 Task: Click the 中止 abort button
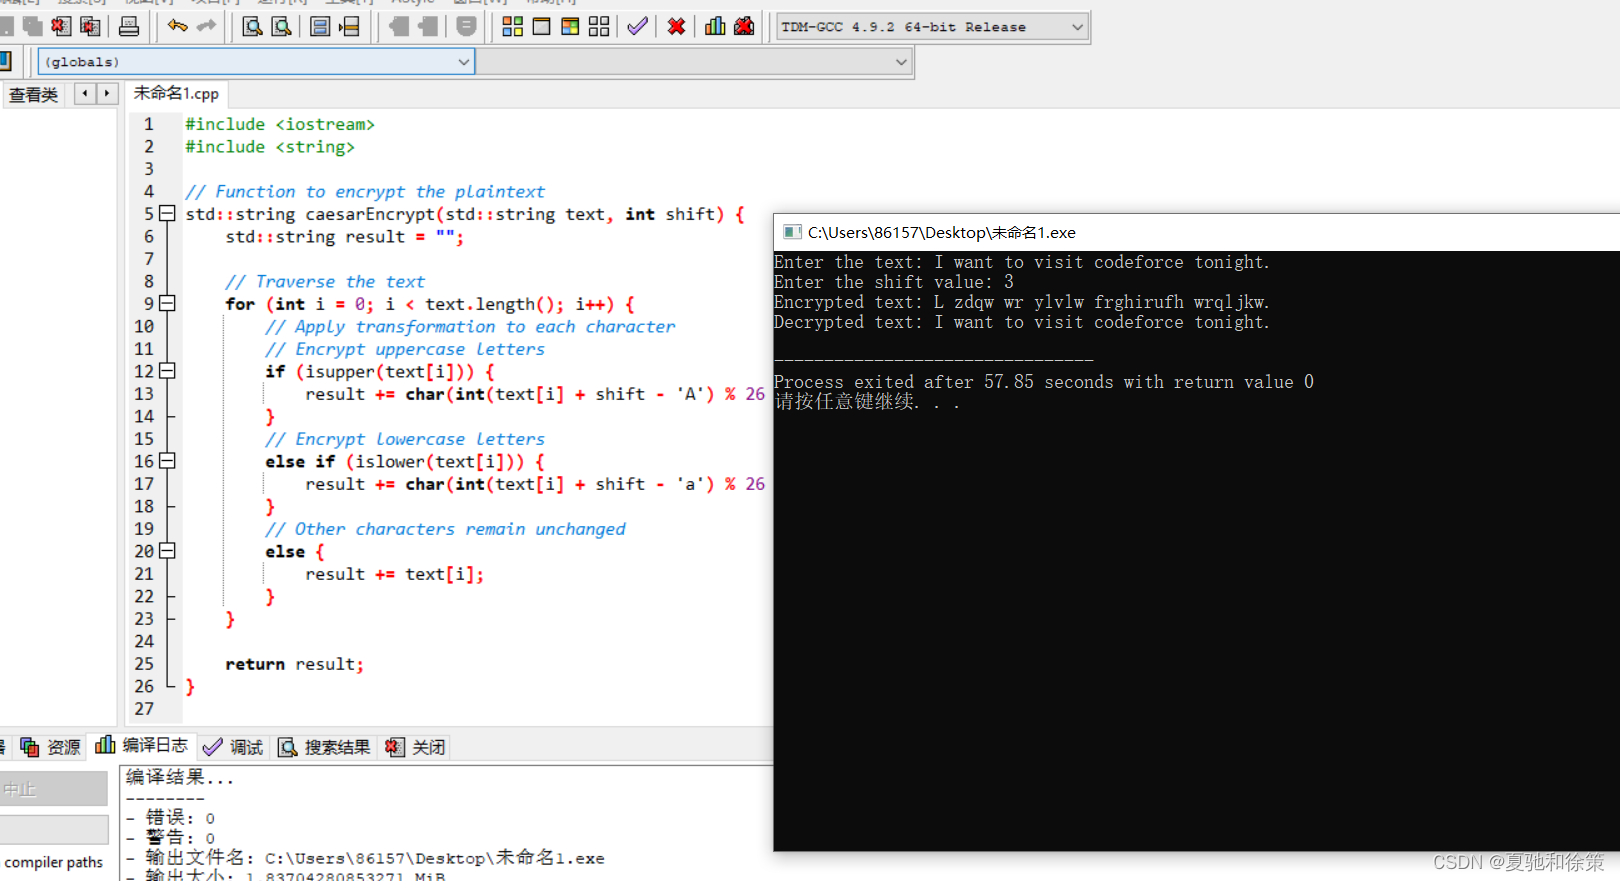(x=54, y=789)
